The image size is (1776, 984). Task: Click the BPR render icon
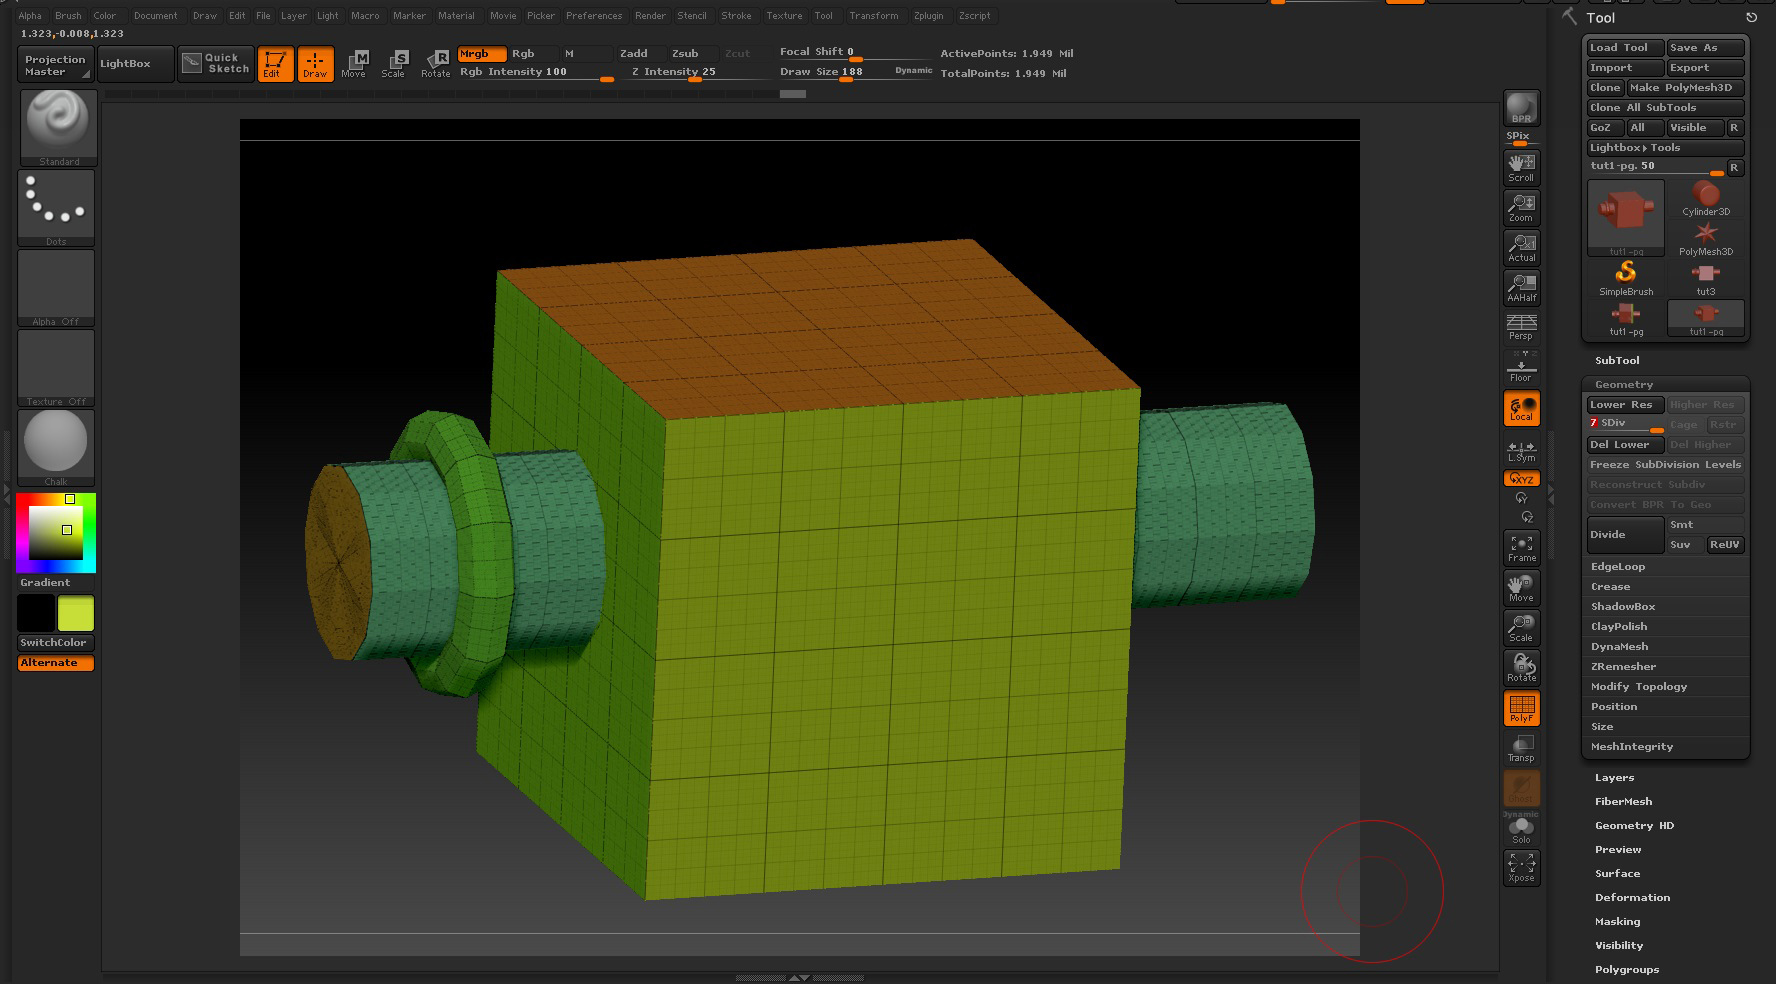tap(1521, 107)
